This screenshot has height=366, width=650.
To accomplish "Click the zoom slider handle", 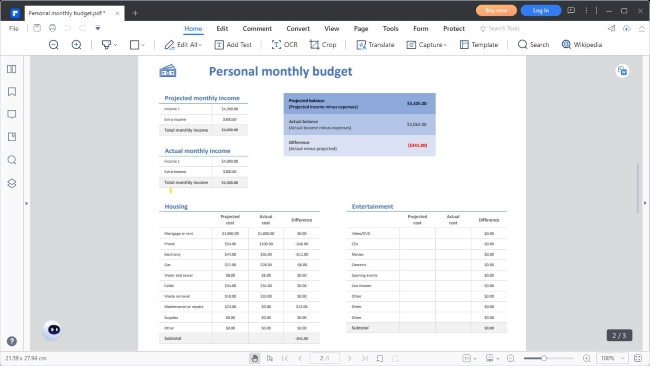I will click(544, 358).
